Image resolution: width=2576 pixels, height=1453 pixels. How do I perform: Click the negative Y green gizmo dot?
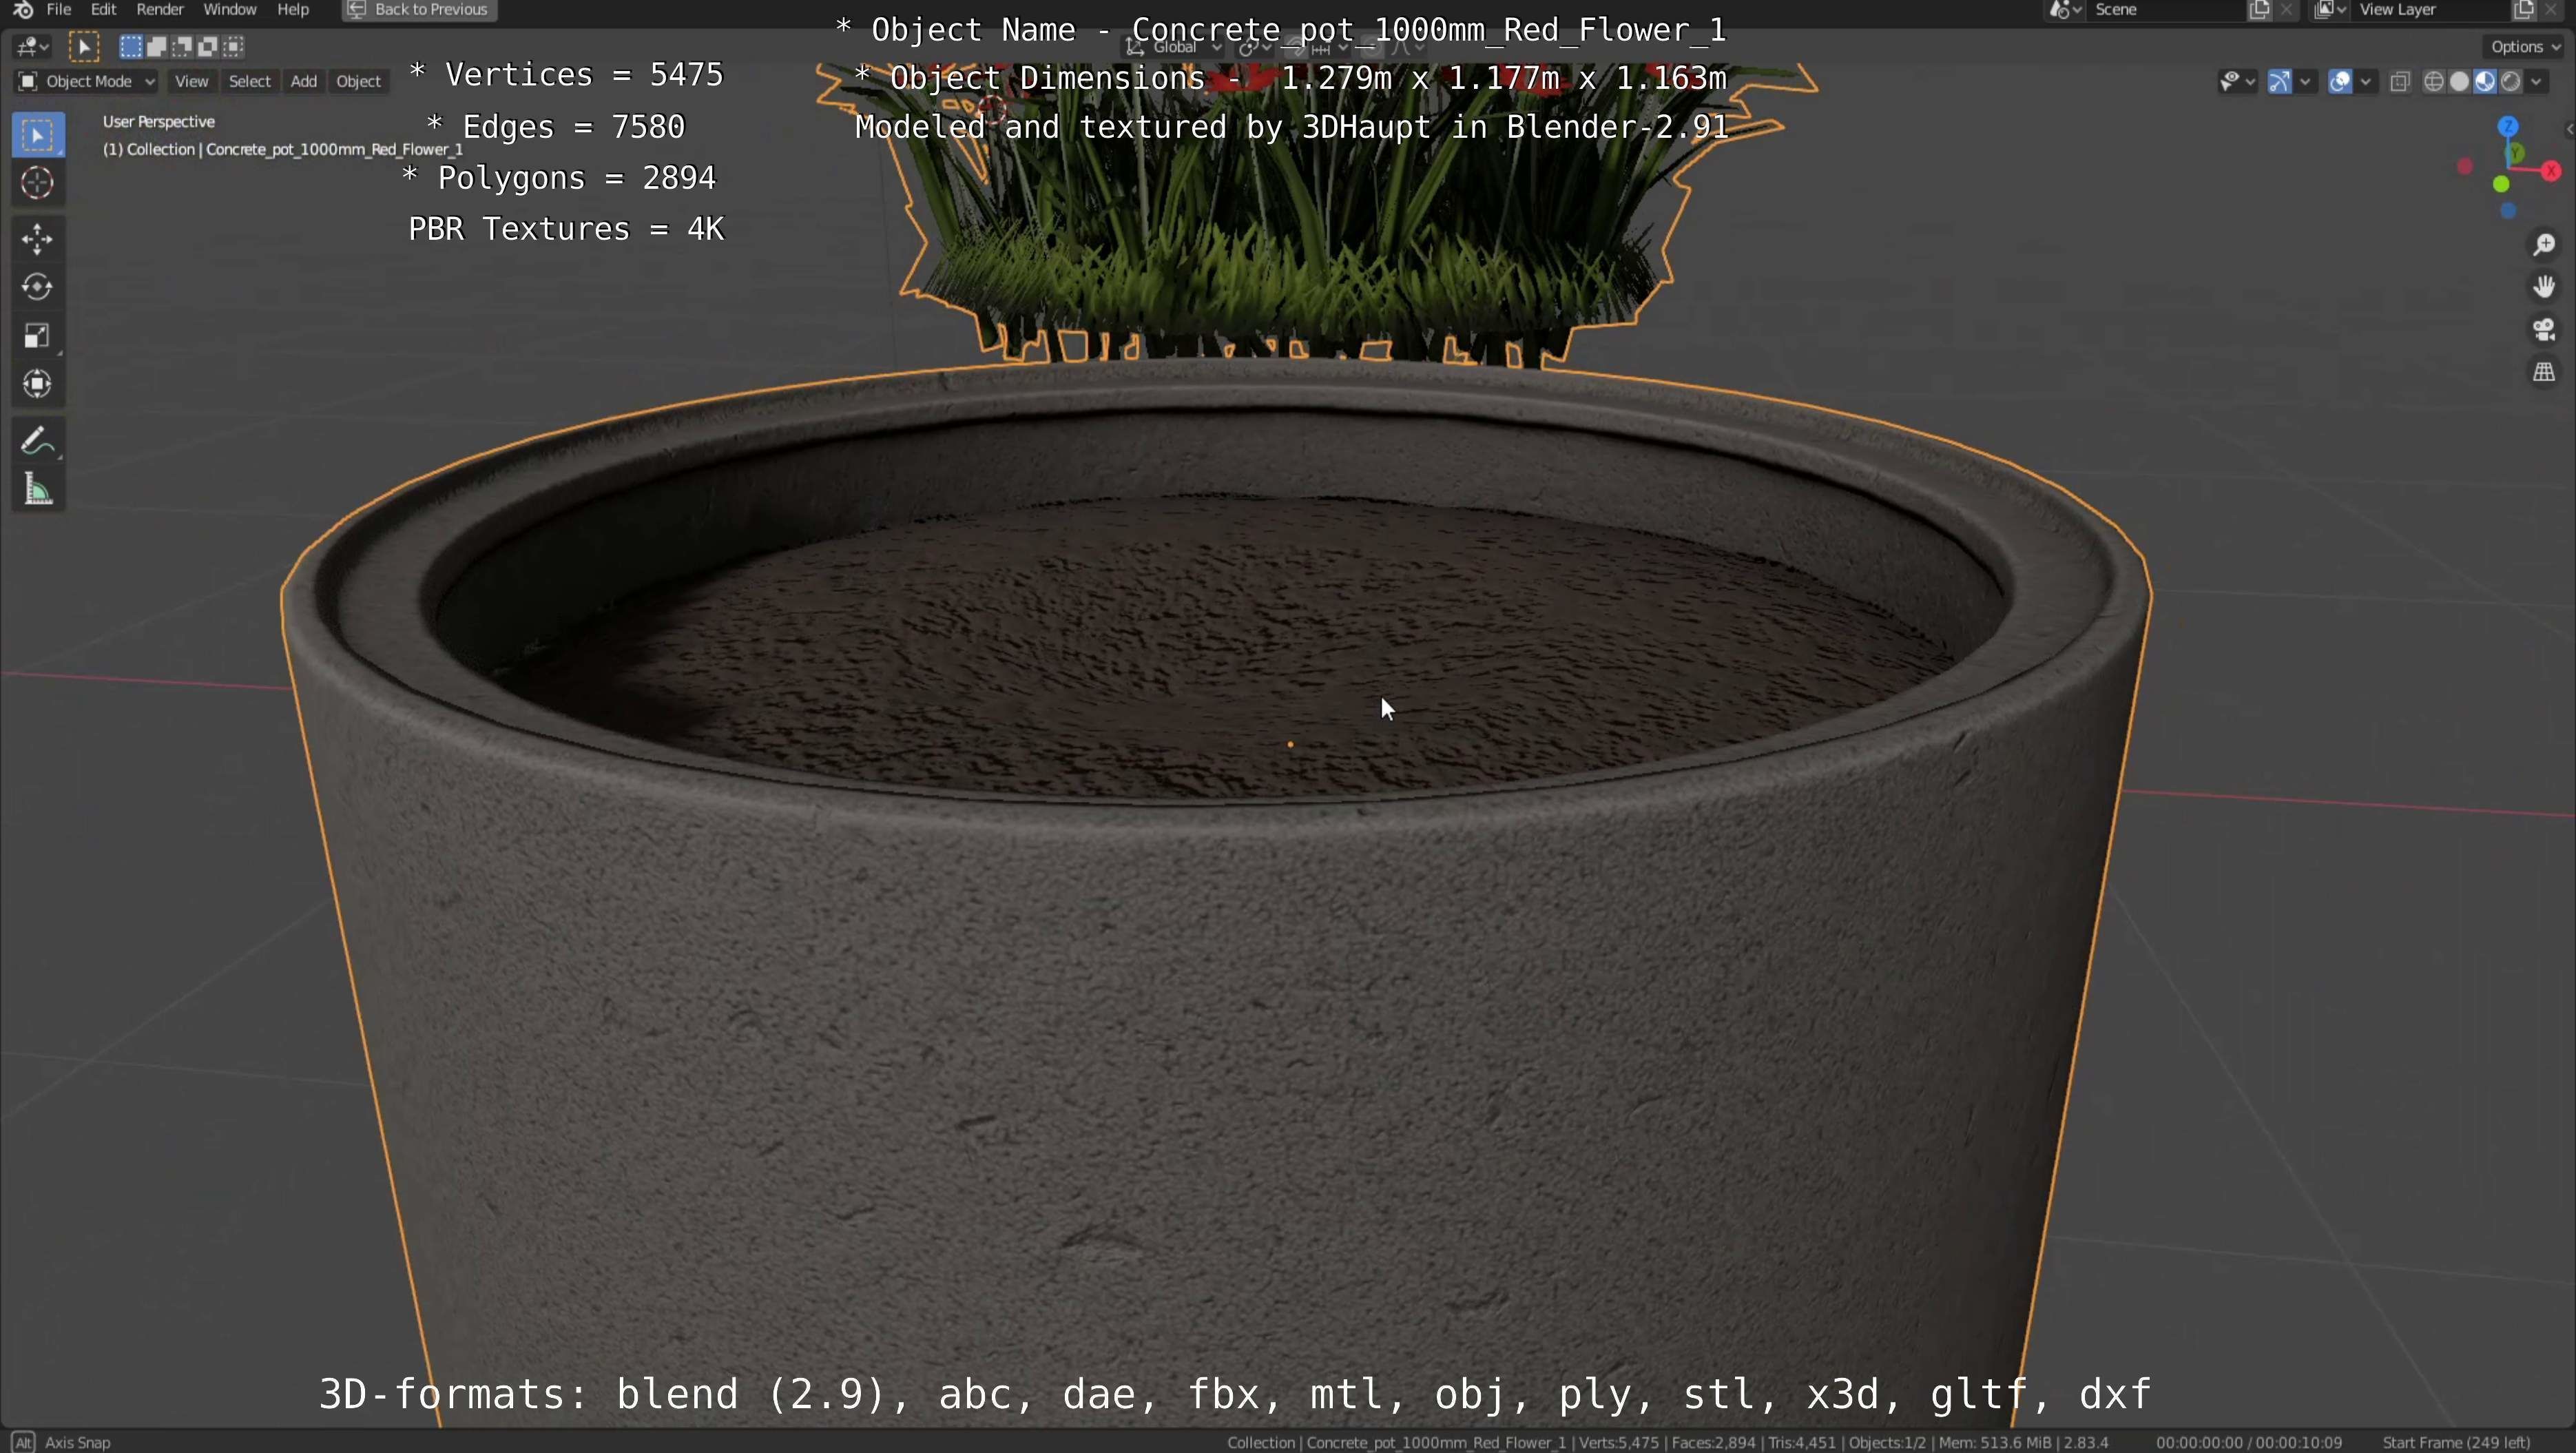(2501, 184)
